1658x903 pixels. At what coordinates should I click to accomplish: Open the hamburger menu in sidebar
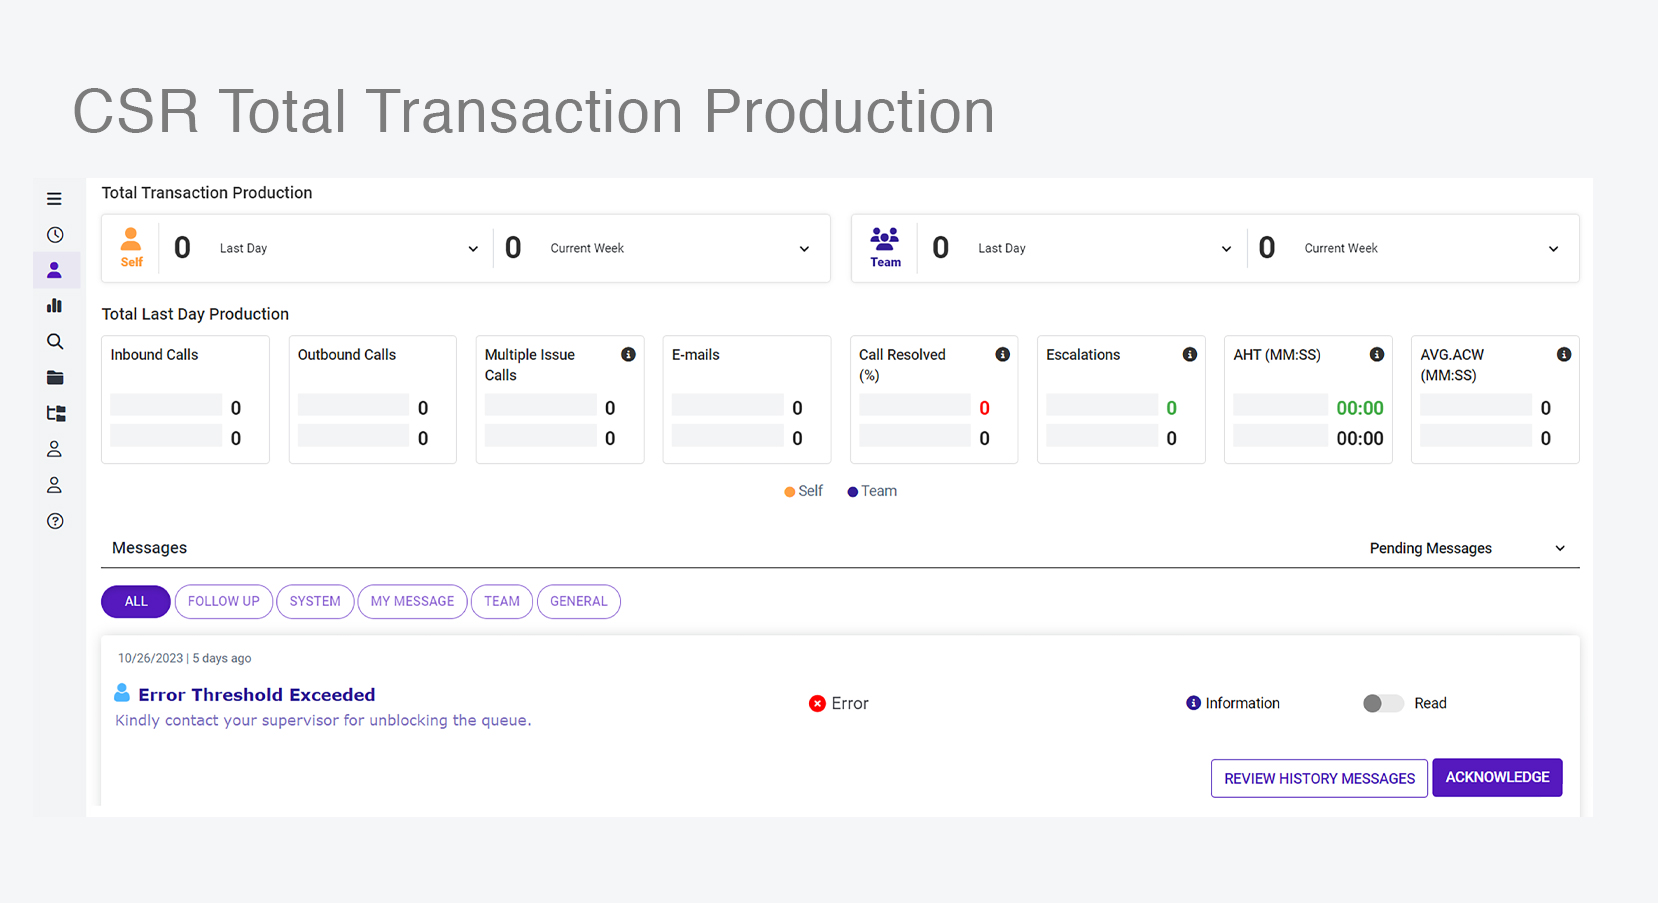(54, 199)
